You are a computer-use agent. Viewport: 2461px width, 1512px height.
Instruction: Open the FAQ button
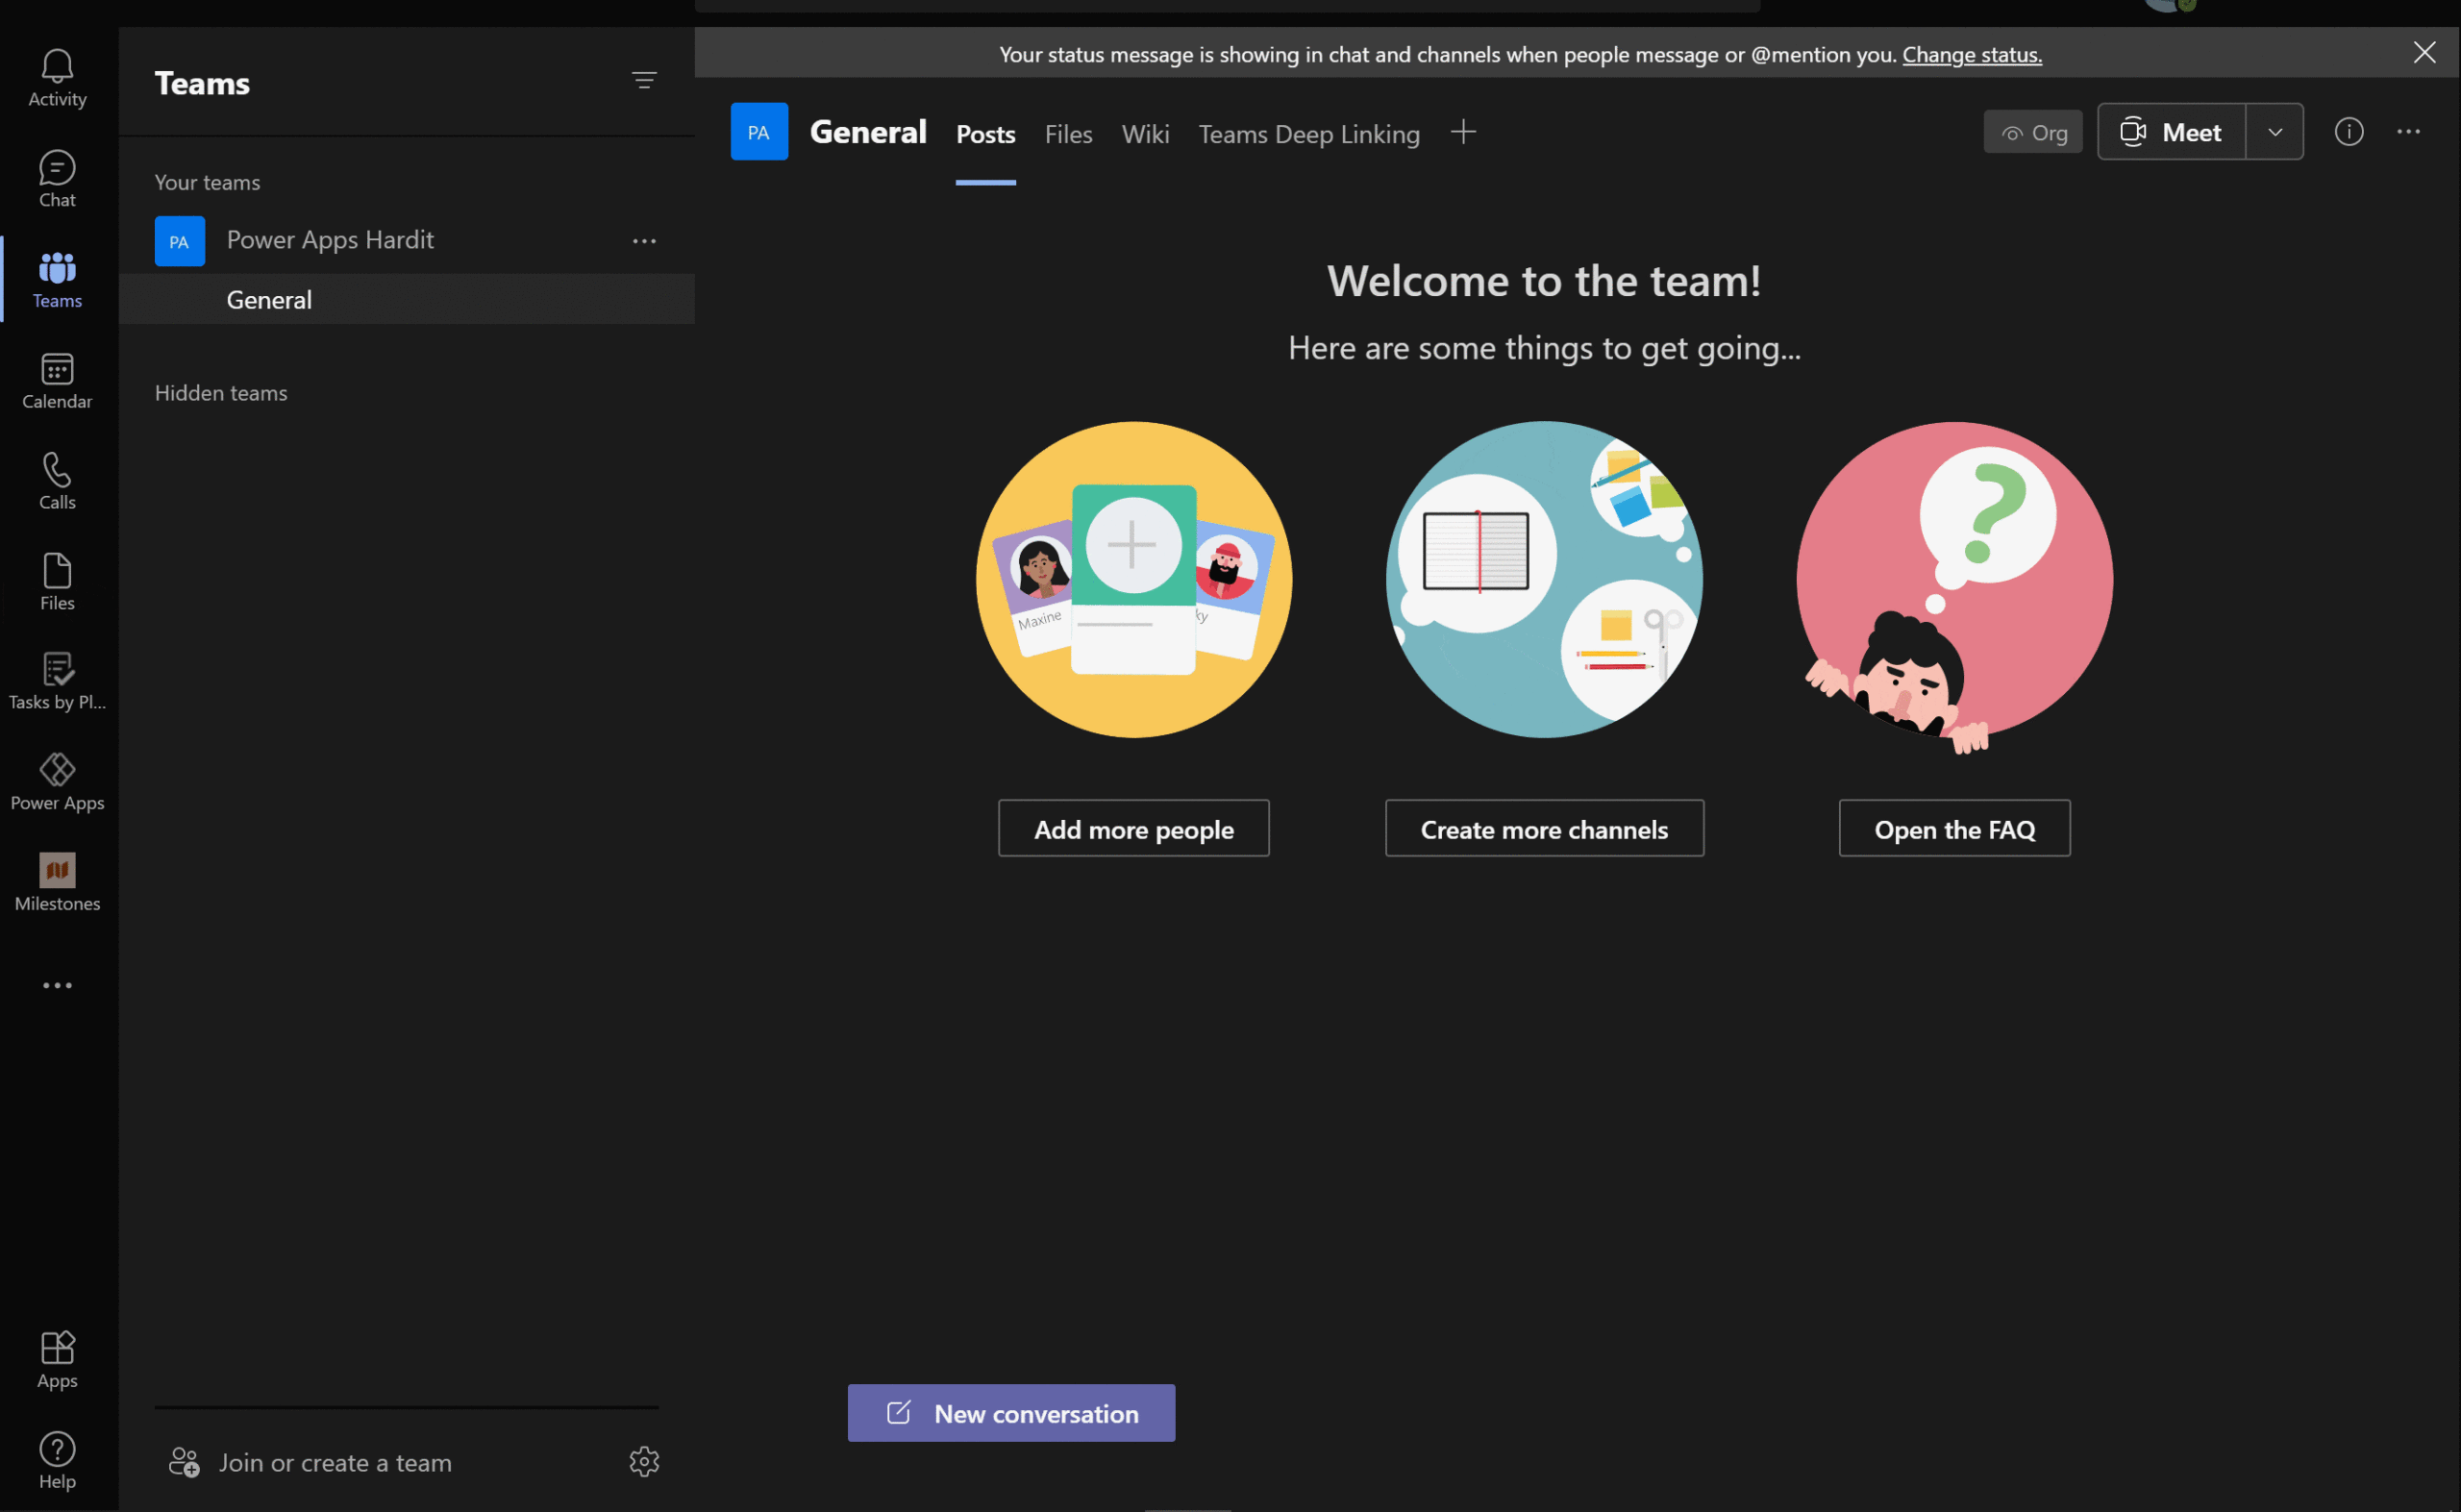point(1954,828)
